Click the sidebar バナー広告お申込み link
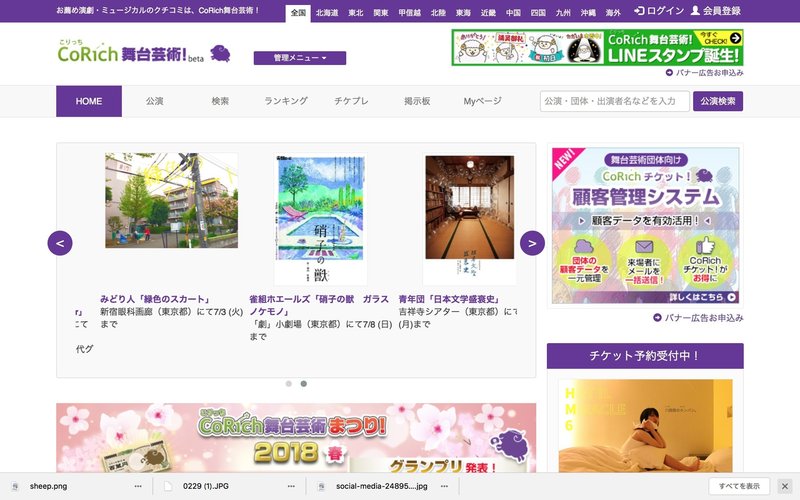The image size is (800, 500). coord(698,318)
